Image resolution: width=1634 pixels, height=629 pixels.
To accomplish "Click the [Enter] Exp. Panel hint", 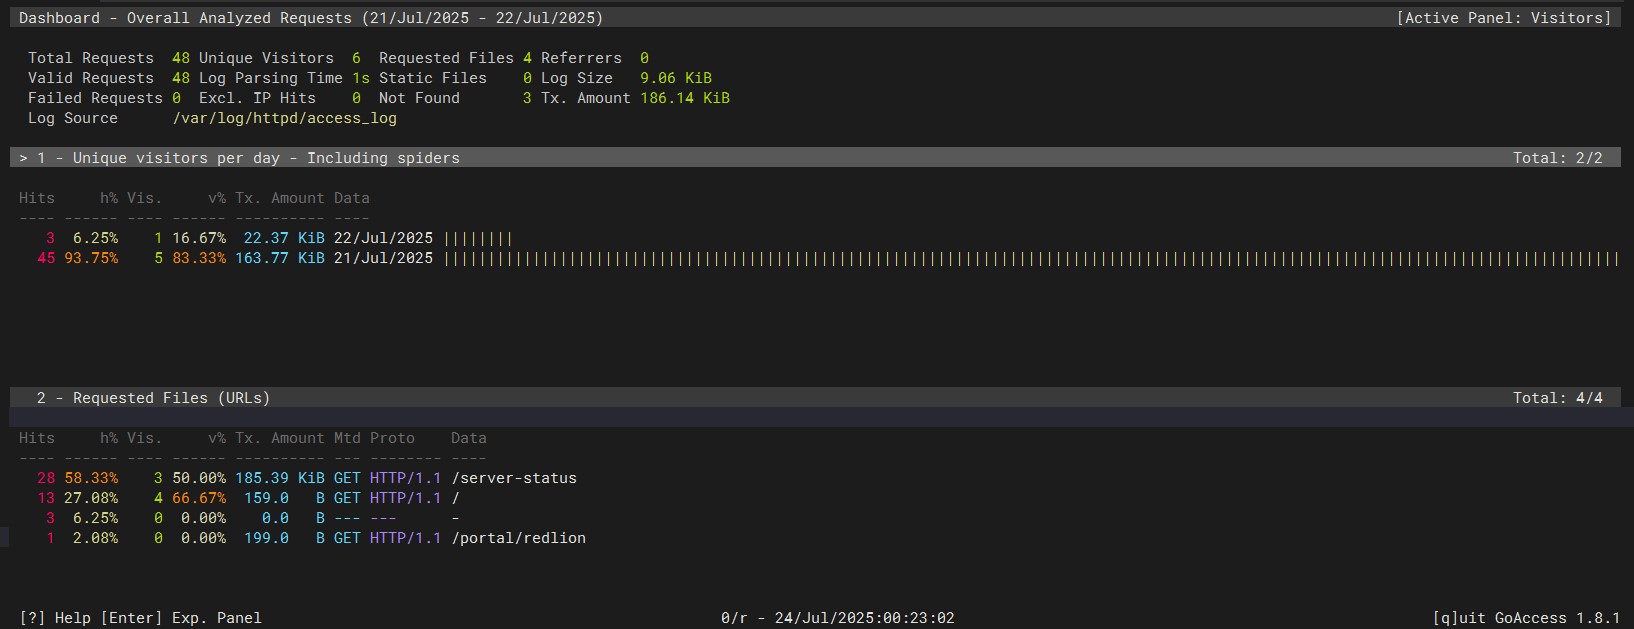I will pyautogui.click(x=181, y=618).
